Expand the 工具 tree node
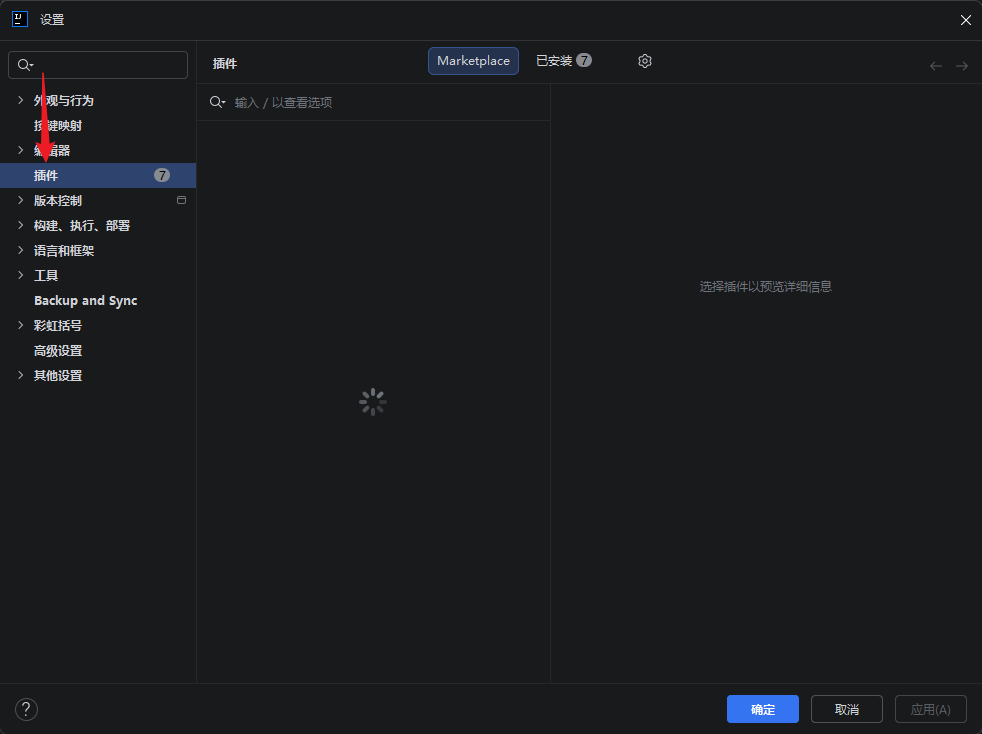The height and width of the screenshot is (734, 982). [x=21, y=276]
